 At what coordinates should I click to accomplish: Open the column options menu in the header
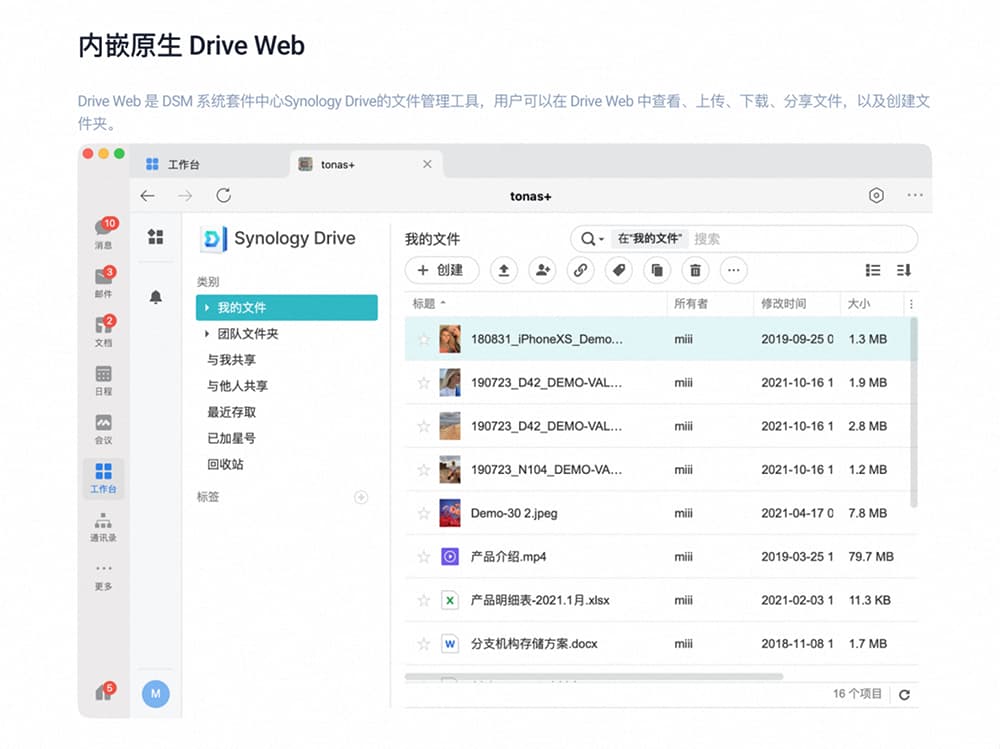tap(911, 304)
